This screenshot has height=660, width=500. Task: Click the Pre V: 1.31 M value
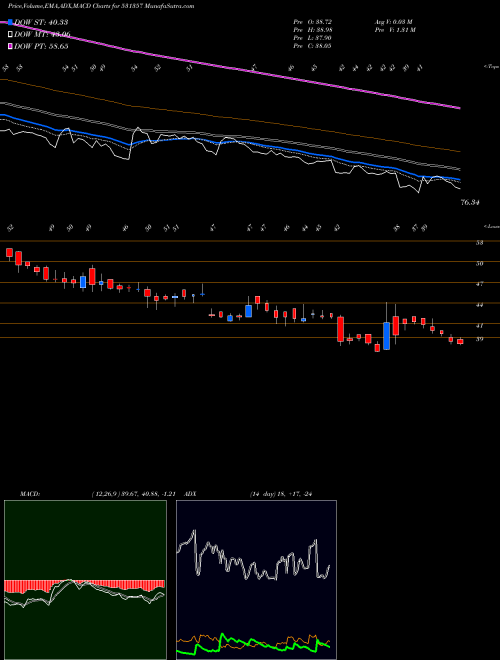coord(395,30)
